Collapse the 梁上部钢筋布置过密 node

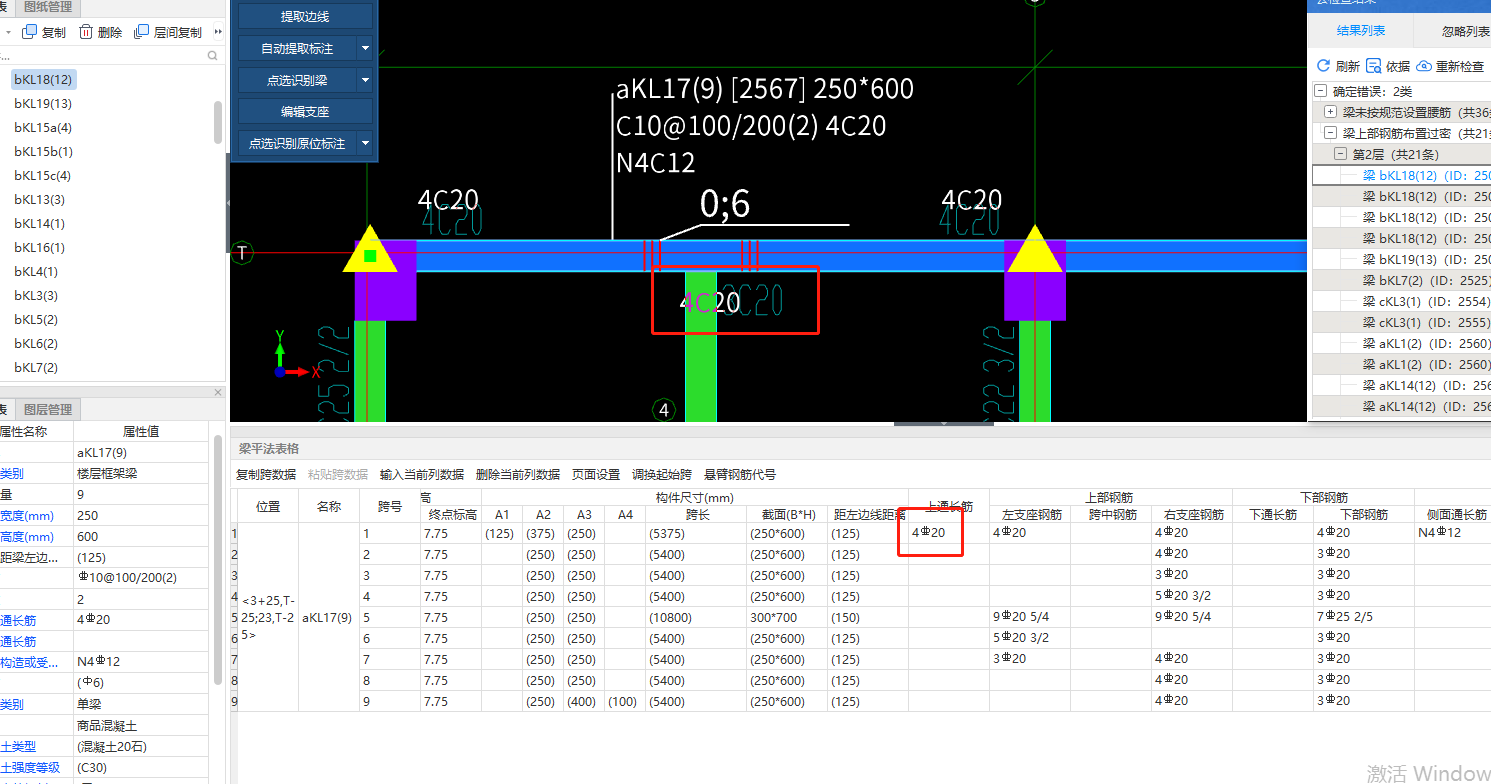tap(1330, 133)
